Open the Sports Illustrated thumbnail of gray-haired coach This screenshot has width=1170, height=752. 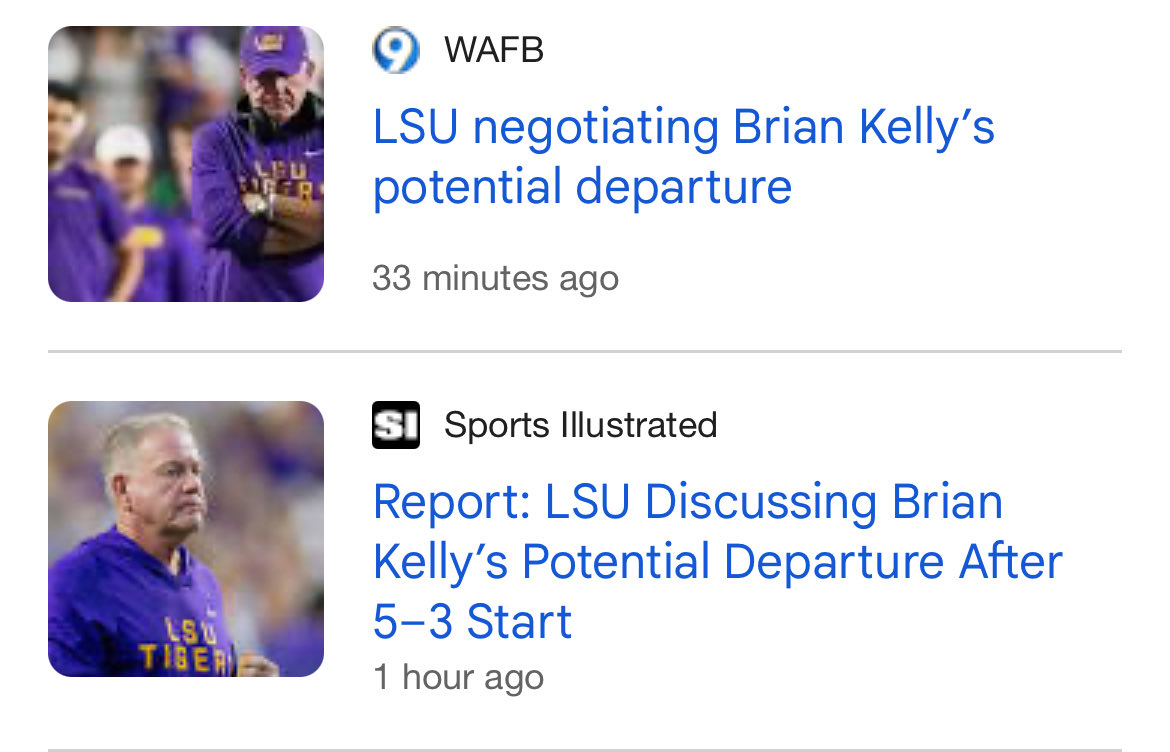pos(186,539)
